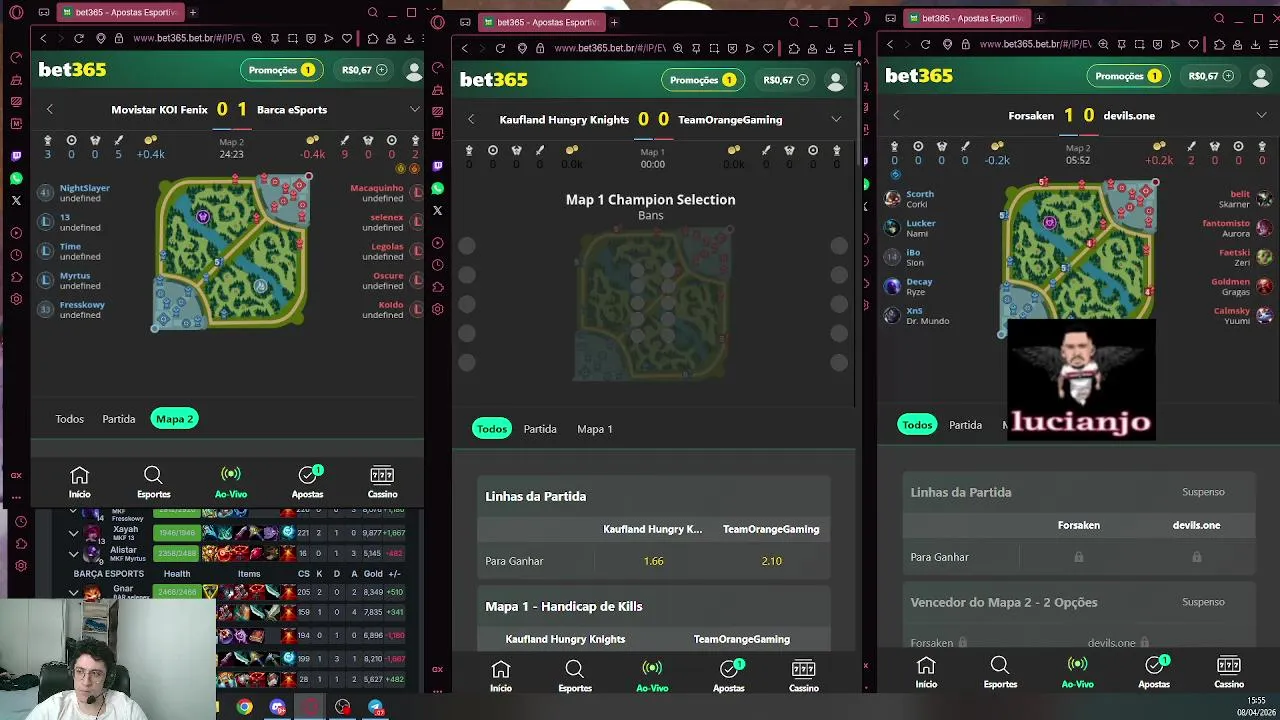Click address bar in right browser window
The height and width of the screenshot is (720, 1280).
point(1036,44)
